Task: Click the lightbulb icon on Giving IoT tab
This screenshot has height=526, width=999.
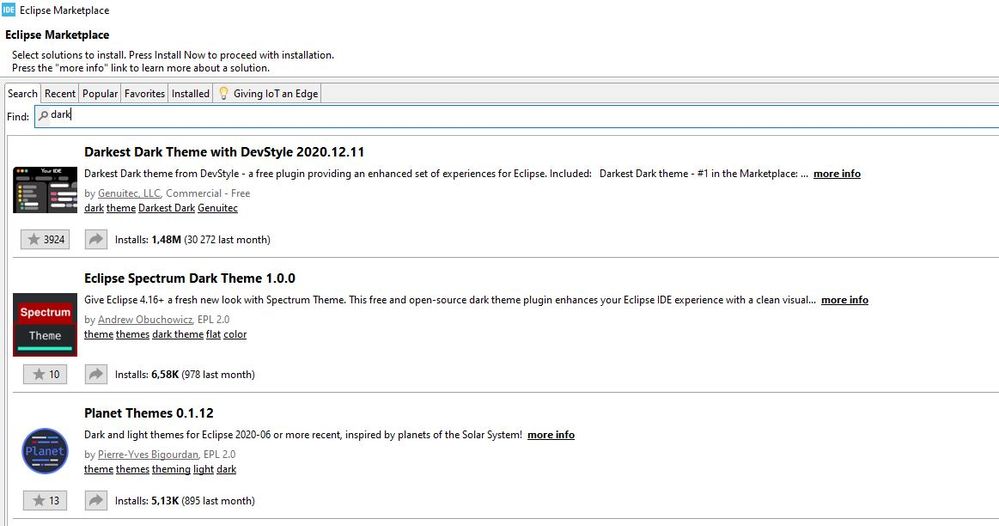Action: pyautogui.click(x=224, y=94)
